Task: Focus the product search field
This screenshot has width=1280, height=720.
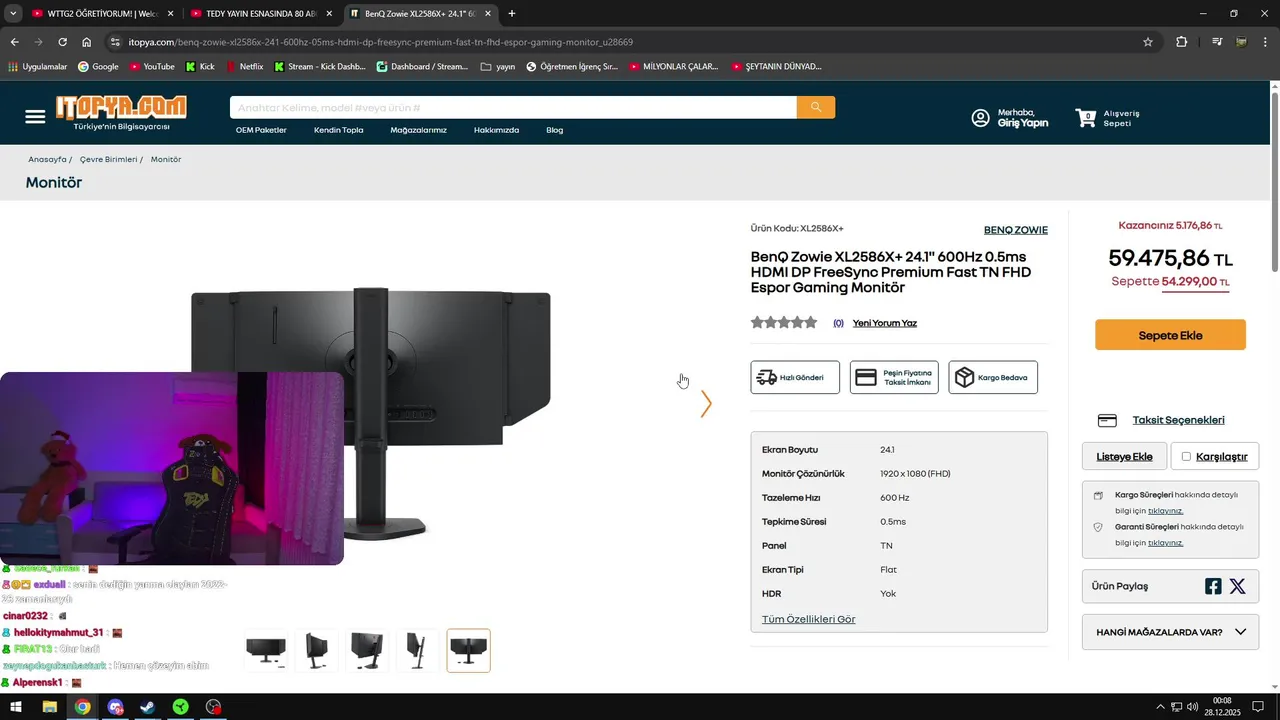Action: click(513, 107)
